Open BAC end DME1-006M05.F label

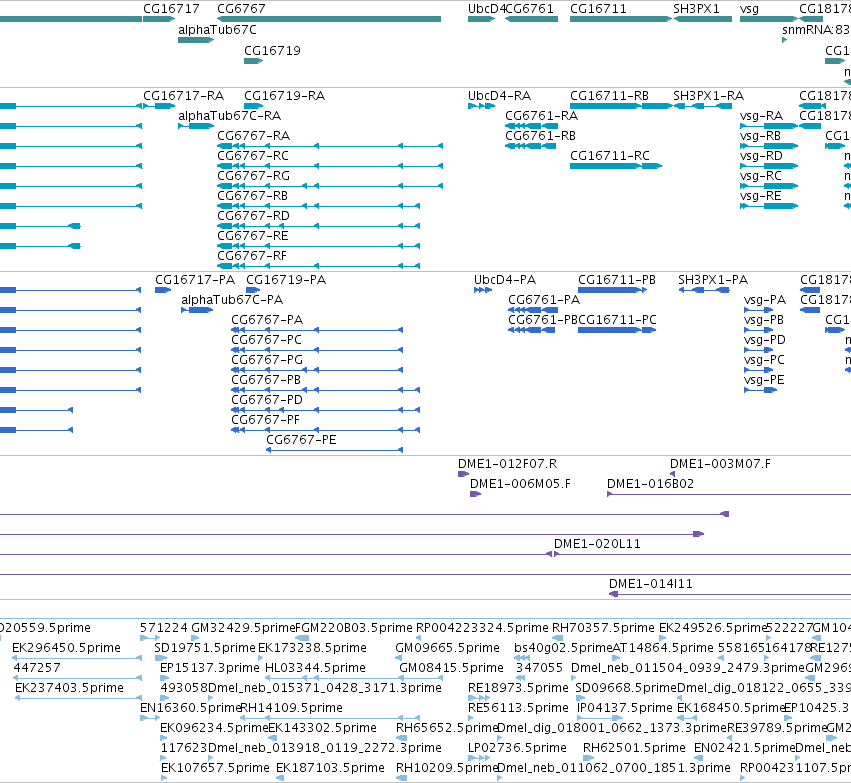(520, 484)
